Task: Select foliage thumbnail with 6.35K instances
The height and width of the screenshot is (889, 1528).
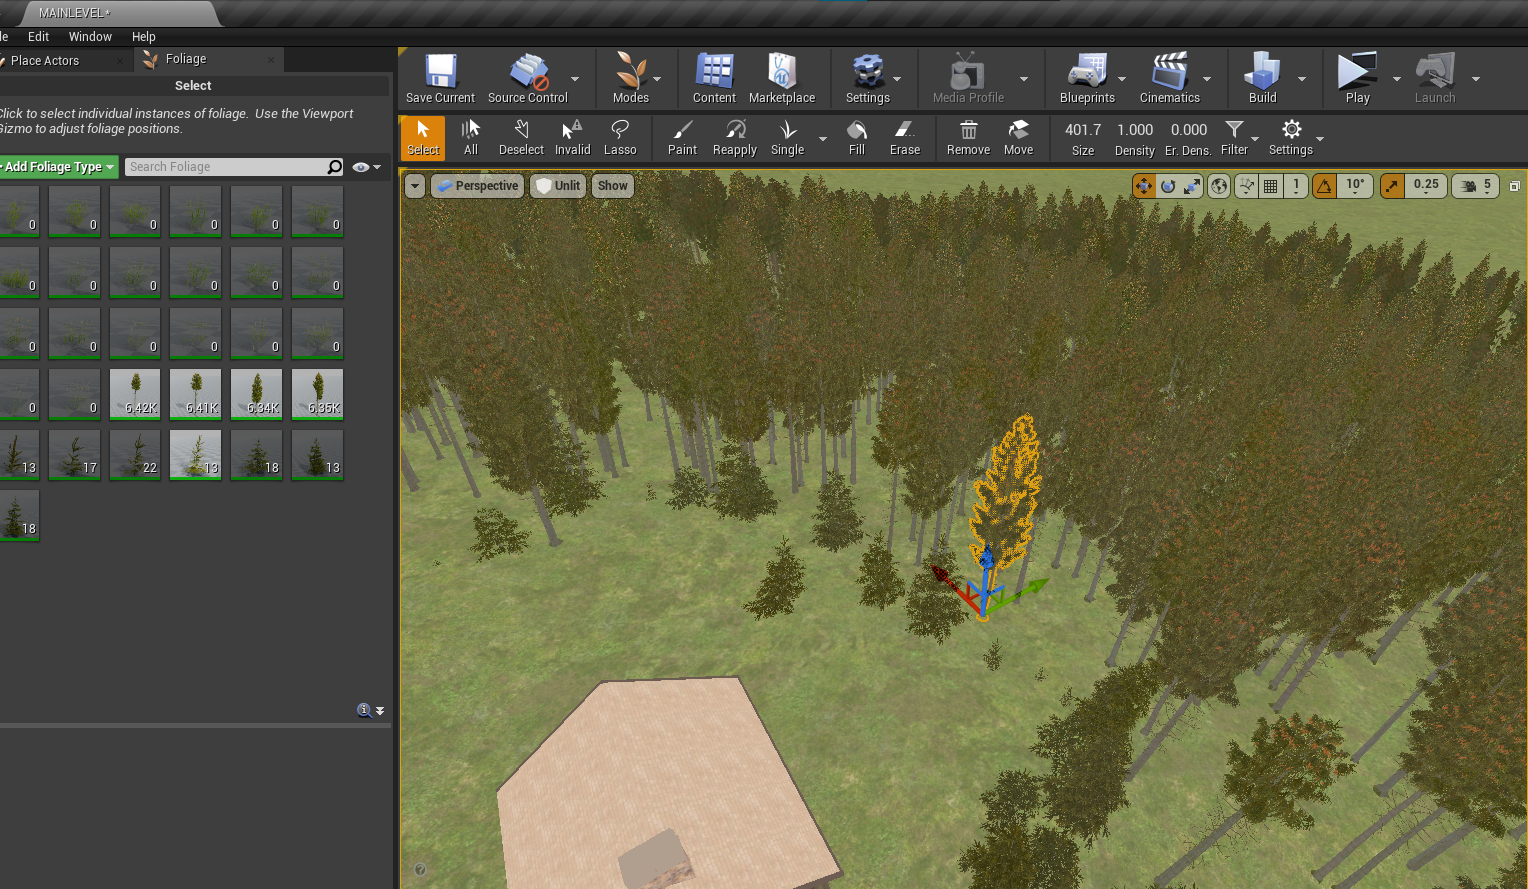Action: [317, 394]
